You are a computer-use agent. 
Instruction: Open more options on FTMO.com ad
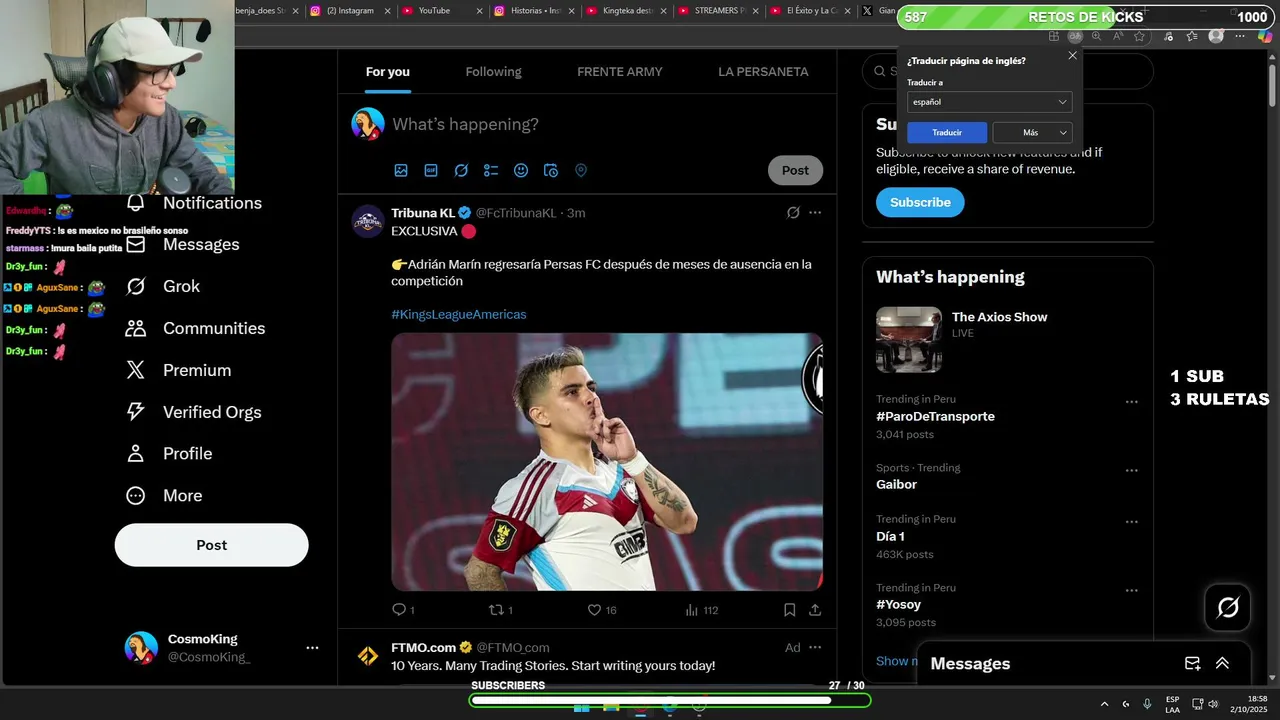point(815,647)
